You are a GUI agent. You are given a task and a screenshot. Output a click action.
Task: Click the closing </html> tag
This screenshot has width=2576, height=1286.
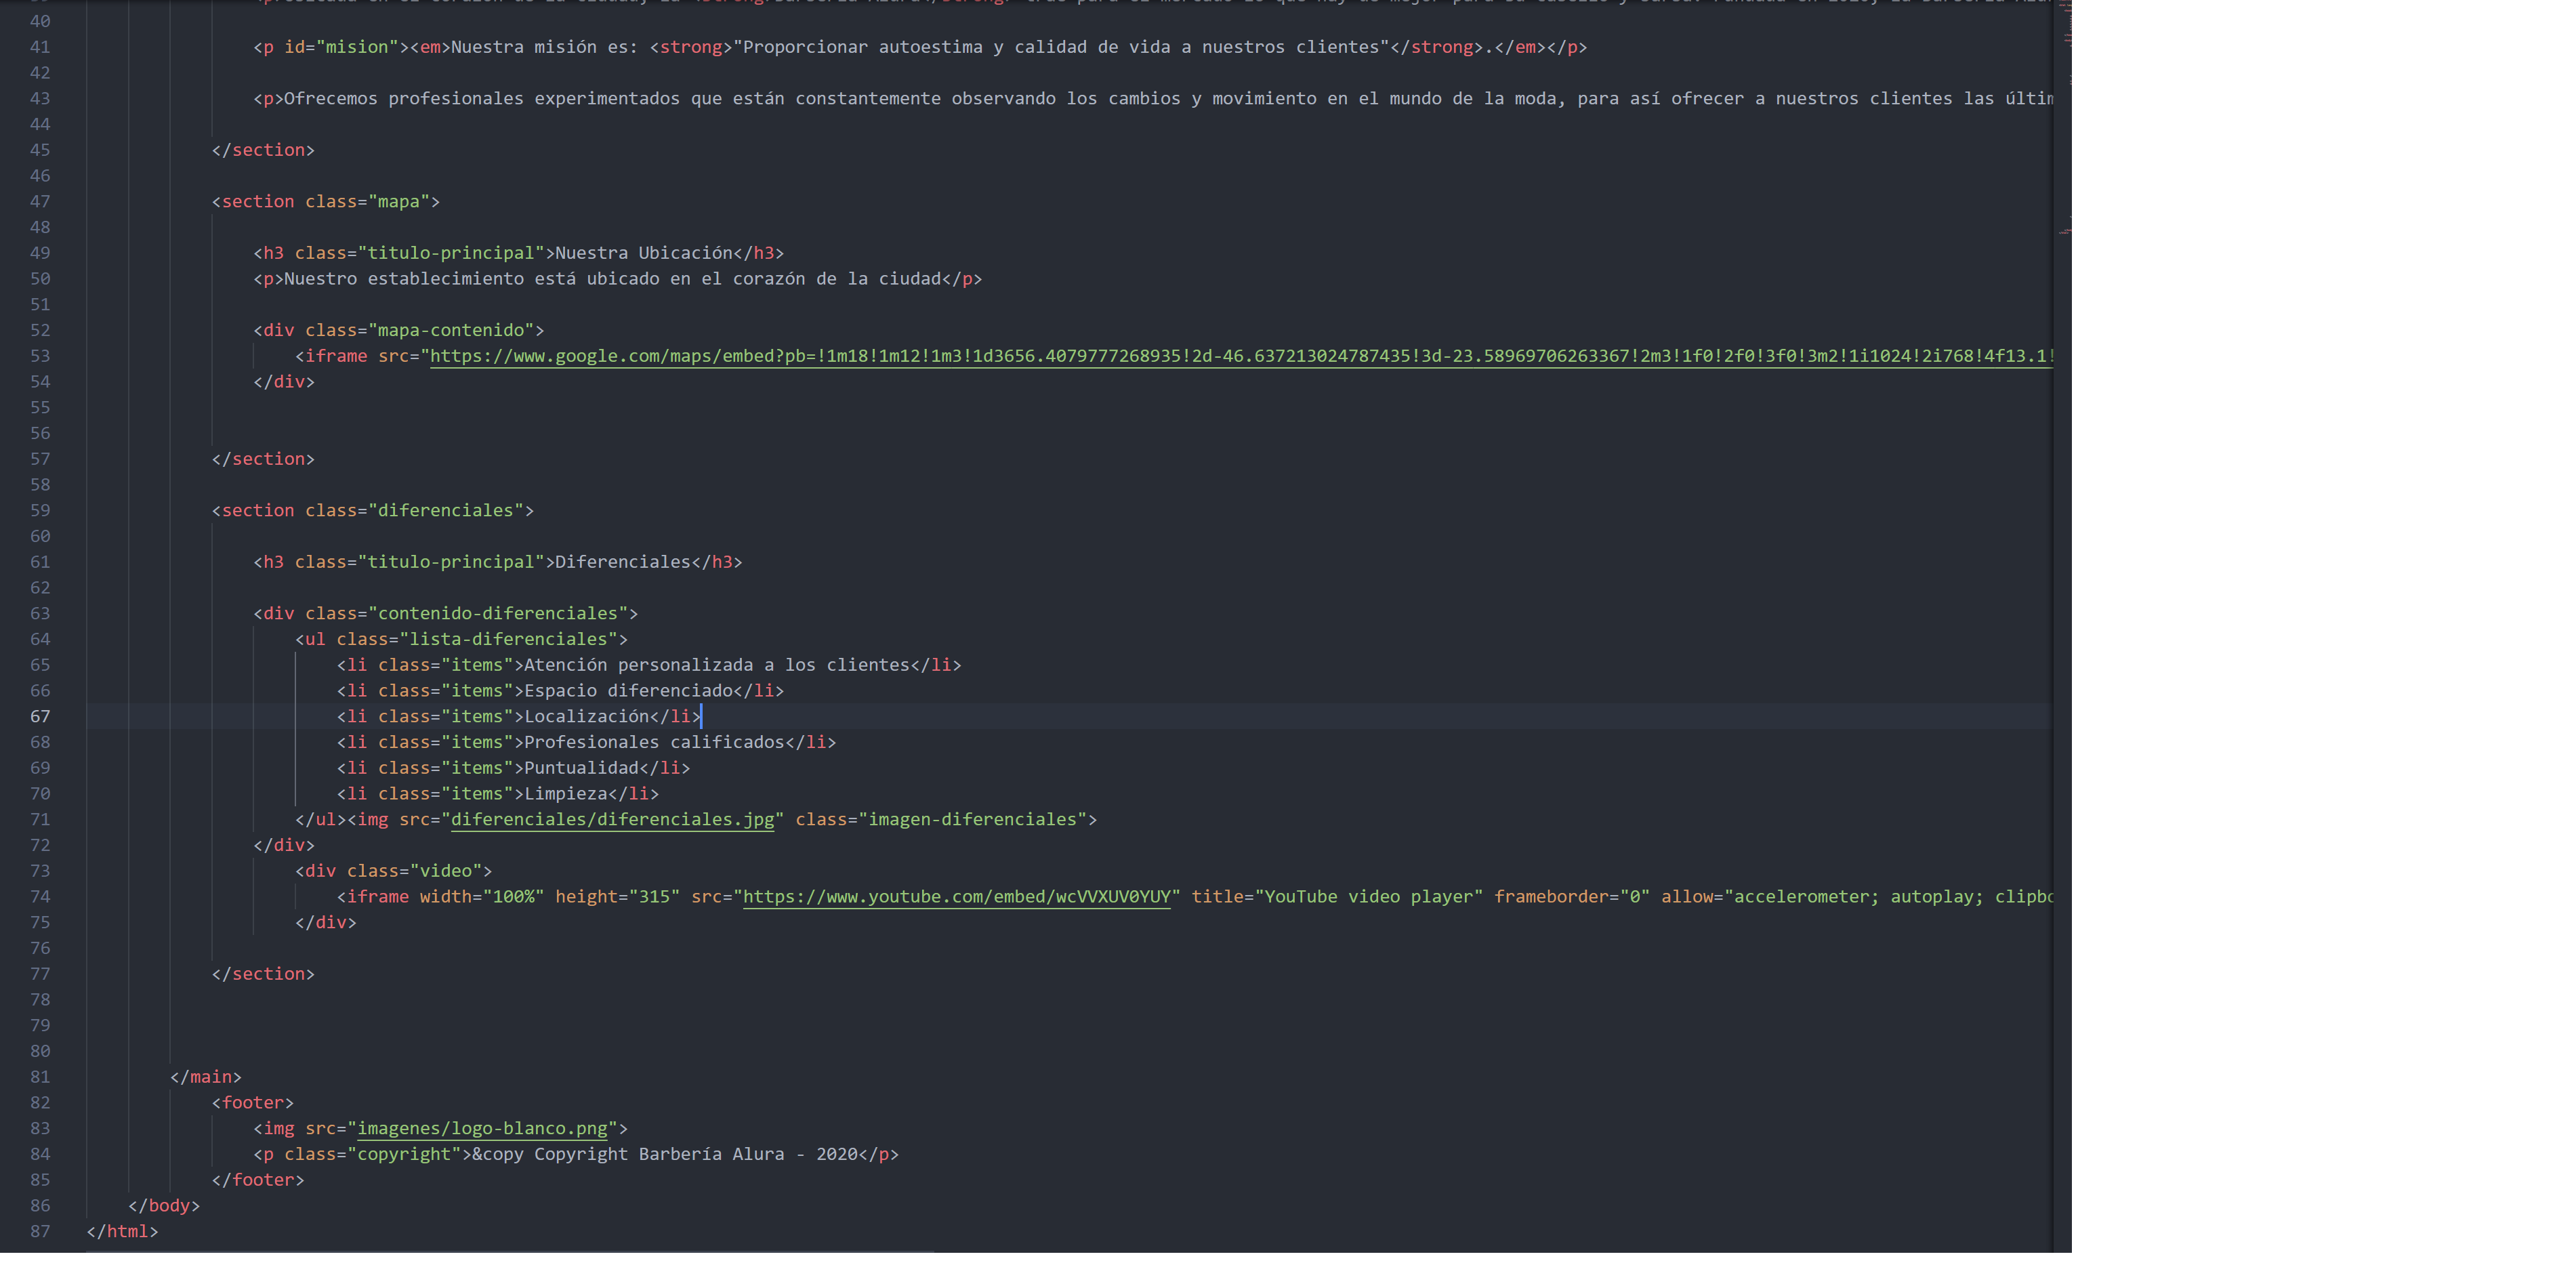[123, 1231]
